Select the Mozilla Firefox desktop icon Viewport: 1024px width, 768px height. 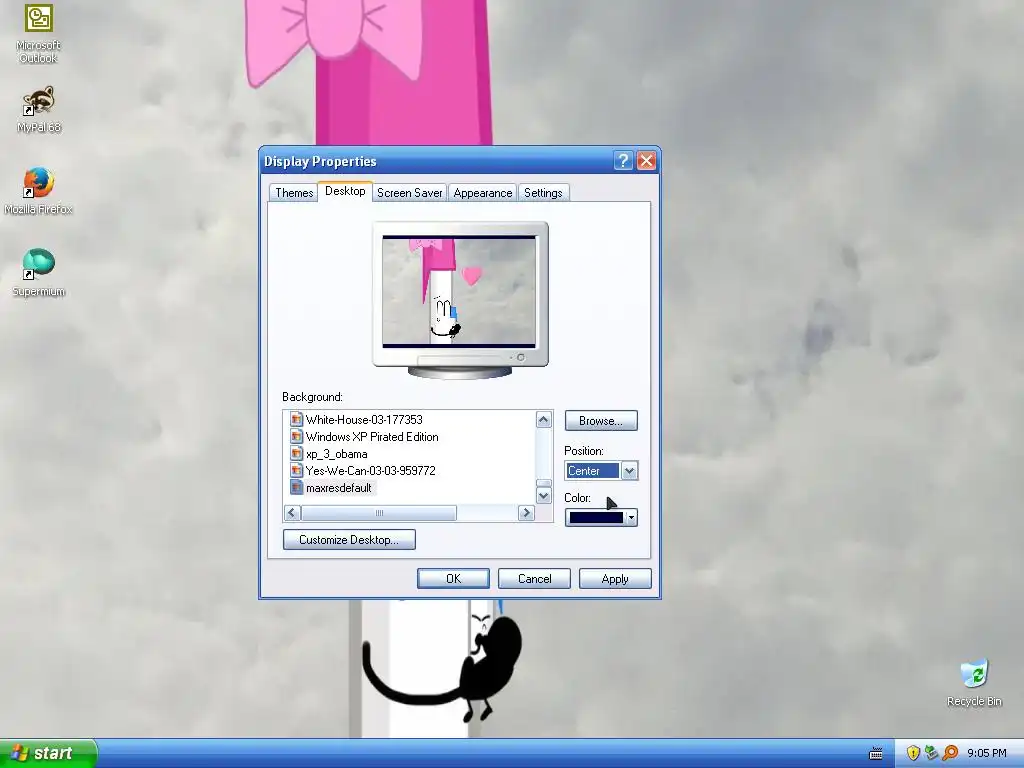(38, 191)
